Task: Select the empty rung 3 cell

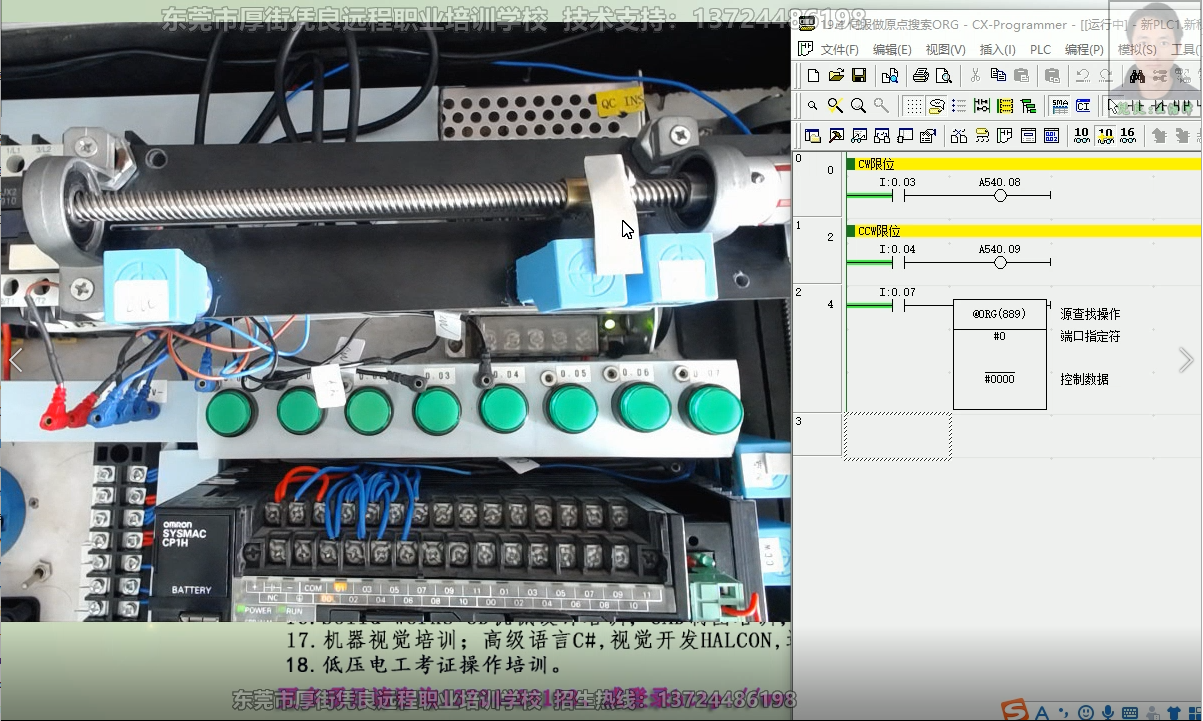Action: (x=897, y=436)
